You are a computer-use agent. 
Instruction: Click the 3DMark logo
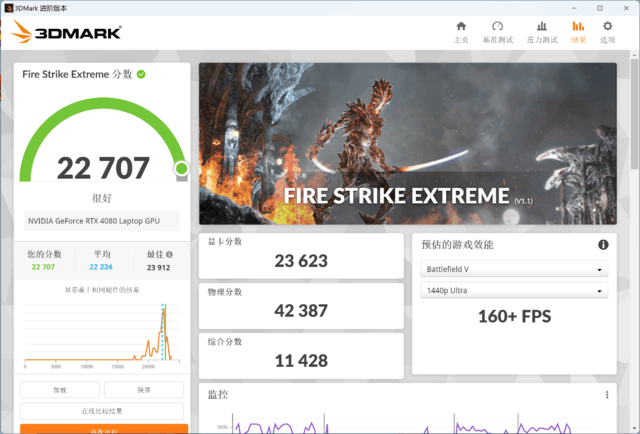tap(66, 31)
